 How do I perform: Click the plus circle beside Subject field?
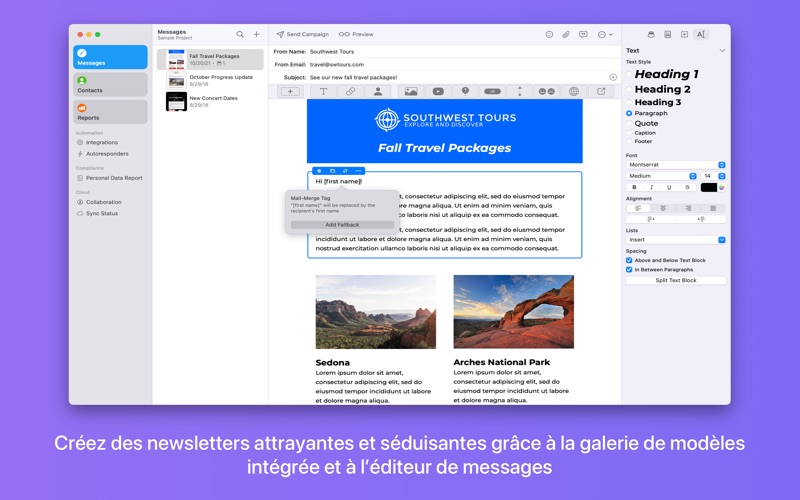coord(613,77)
